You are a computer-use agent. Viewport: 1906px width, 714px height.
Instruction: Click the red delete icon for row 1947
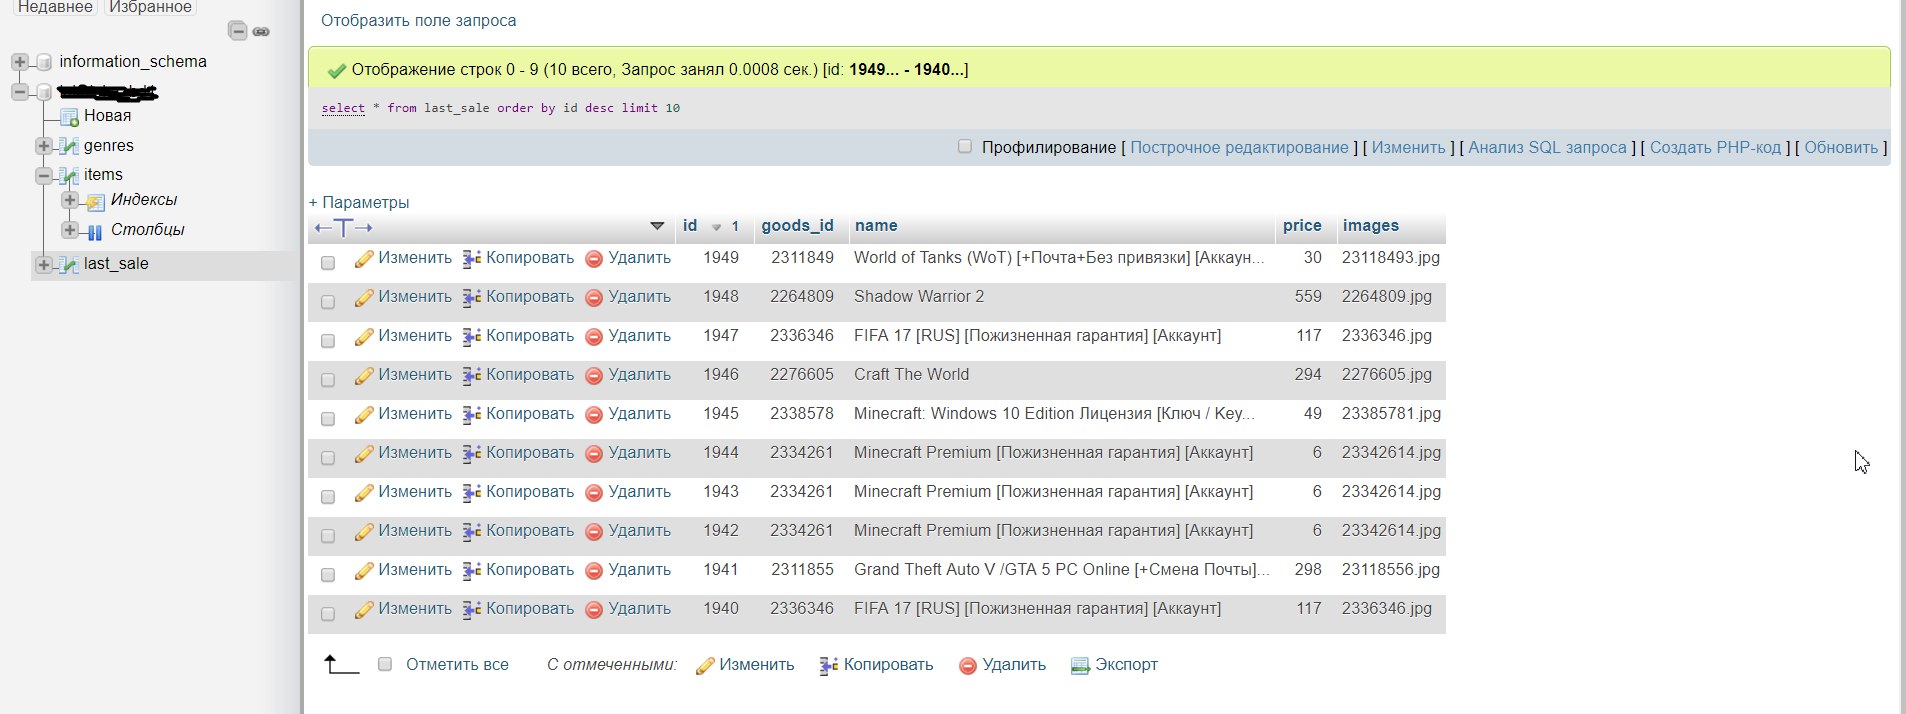coord(594,337)
